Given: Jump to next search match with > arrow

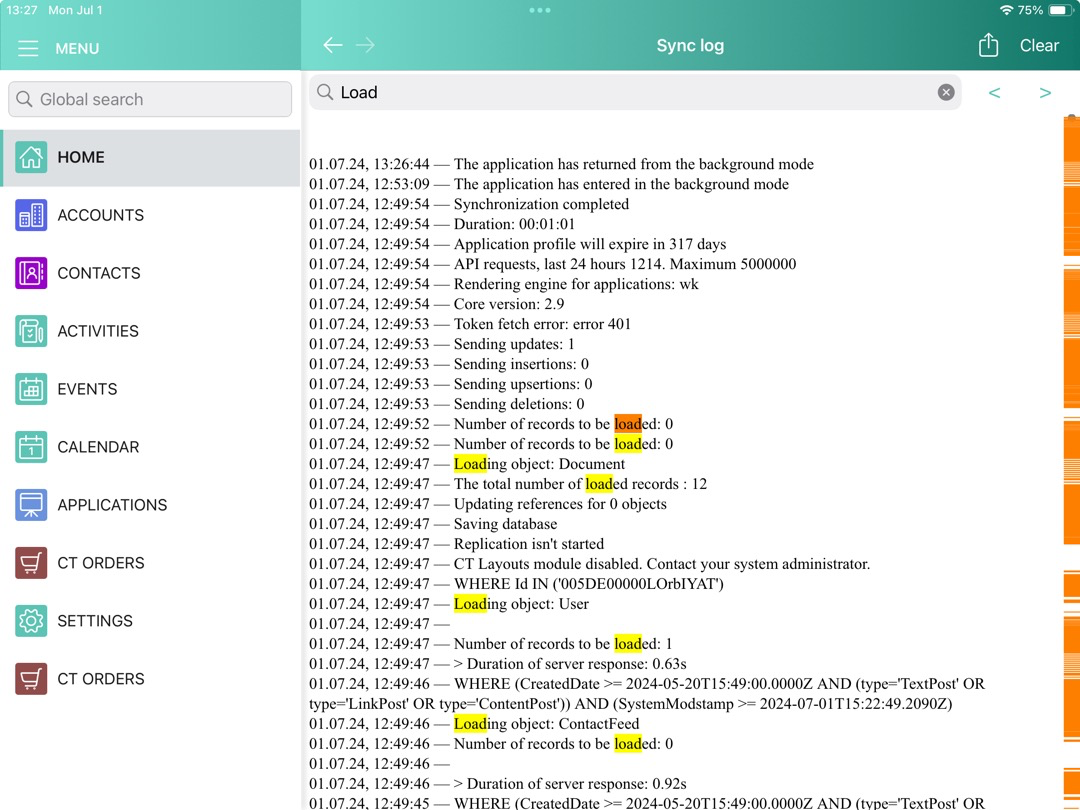Looking at the screenshot, I should click(x=1045, y=92).
